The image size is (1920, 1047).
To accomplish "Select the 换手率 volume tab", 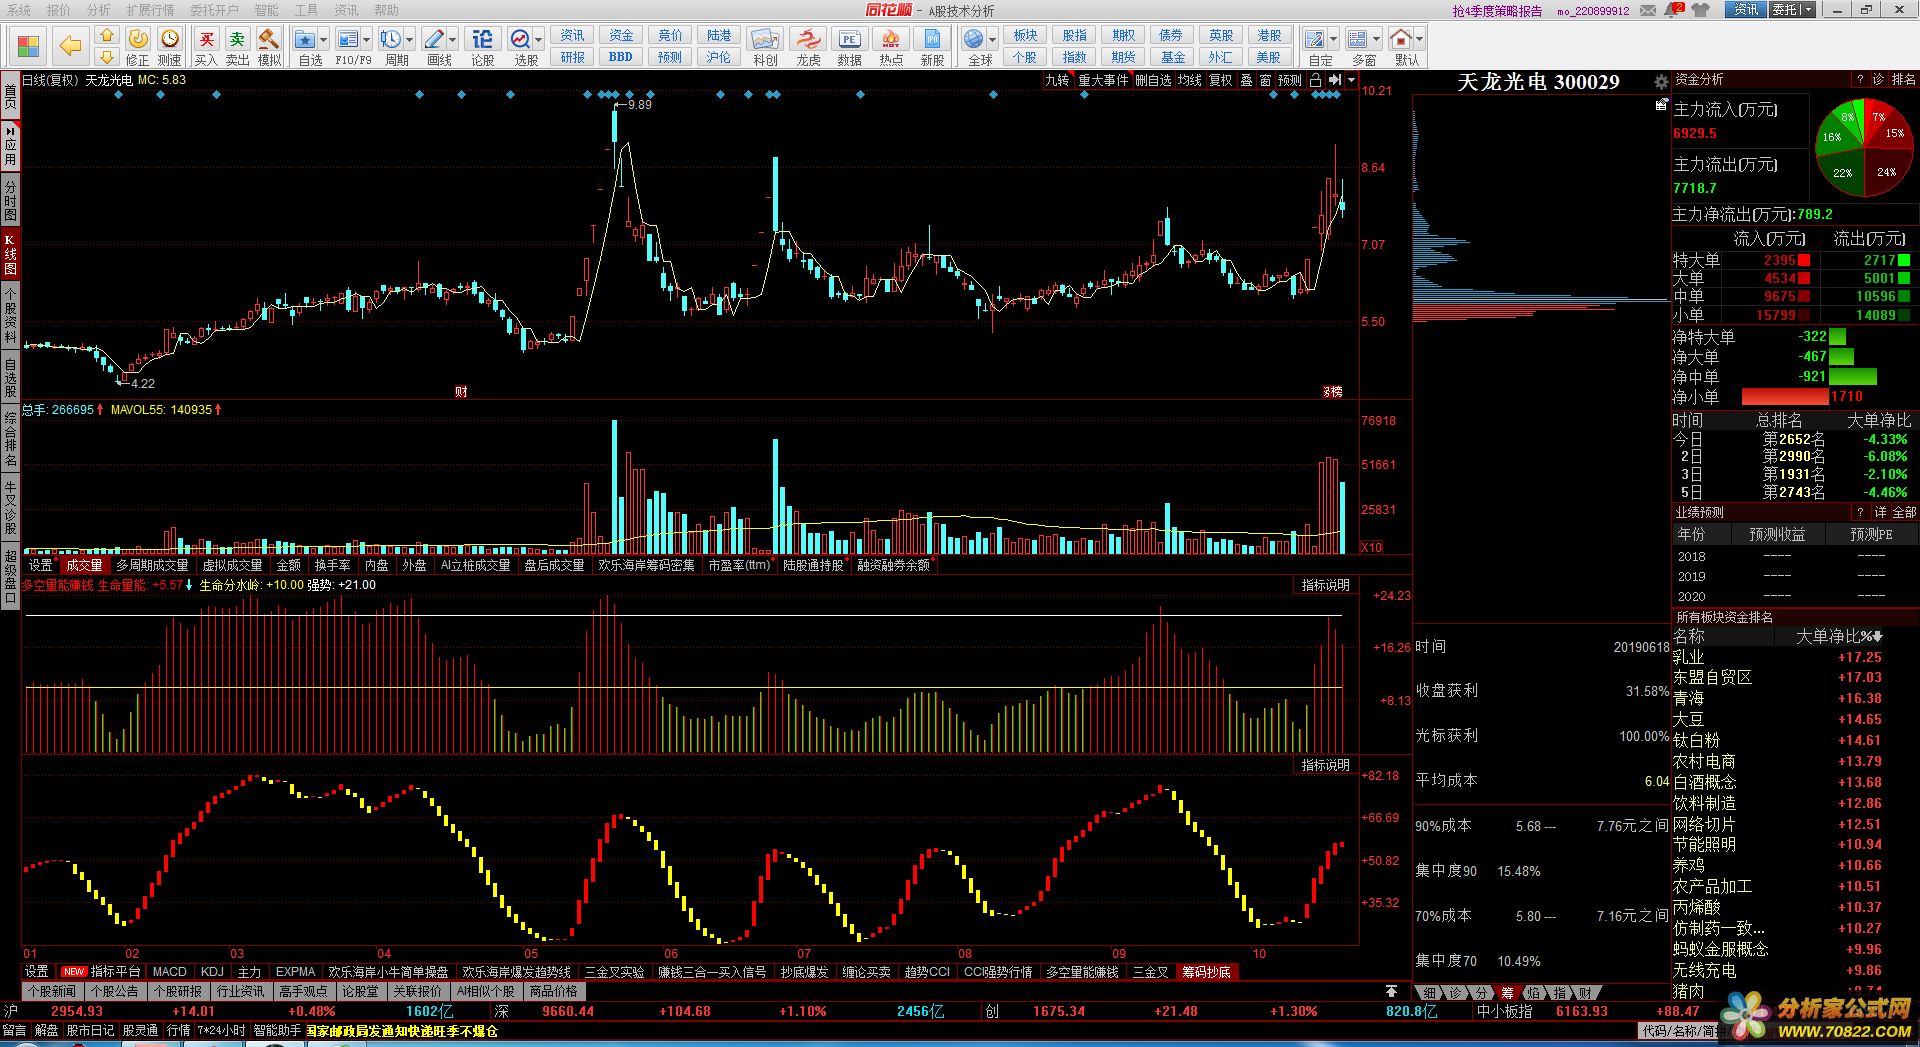I will pyautogui.click(x=332, y=565).
